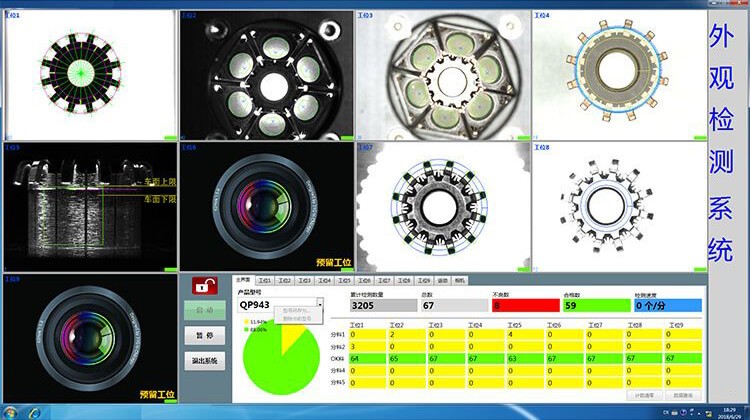Viewport: 750px width, 420px height.
Task: Click the 工位5 side-view scan image
Action: pos(90,207)
